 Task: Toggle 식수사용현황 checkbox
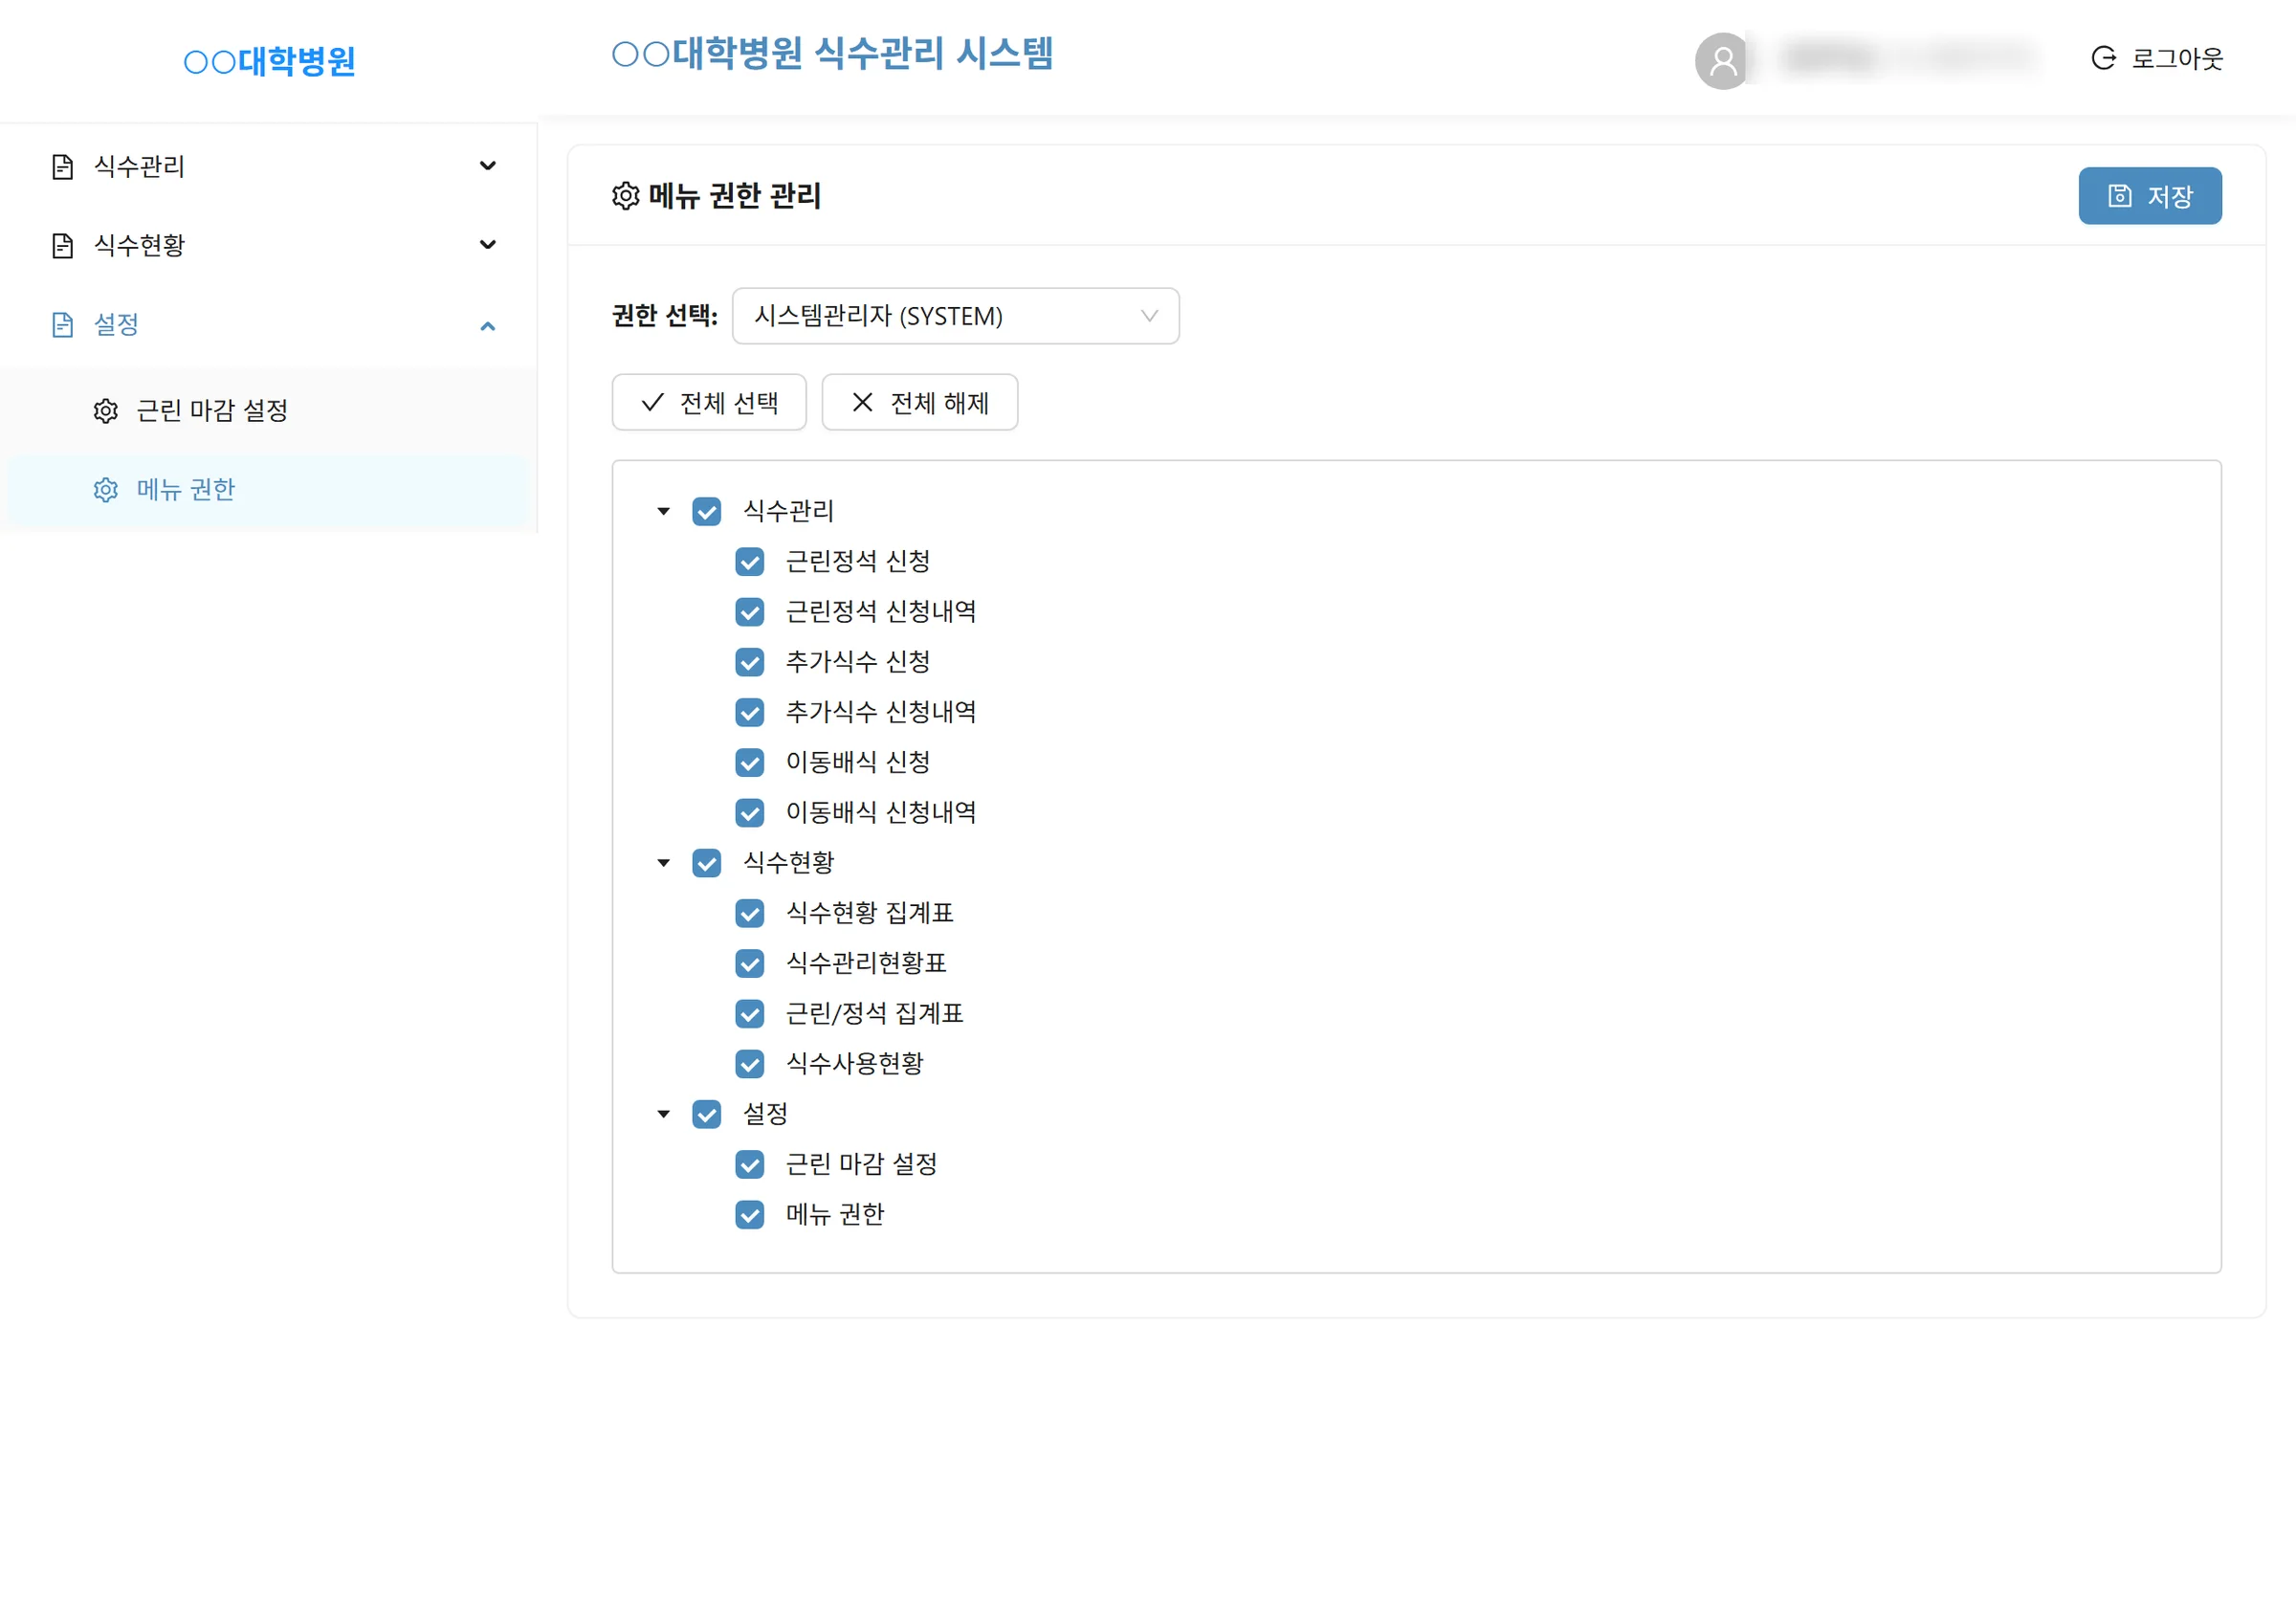(x=750, y=1064)
